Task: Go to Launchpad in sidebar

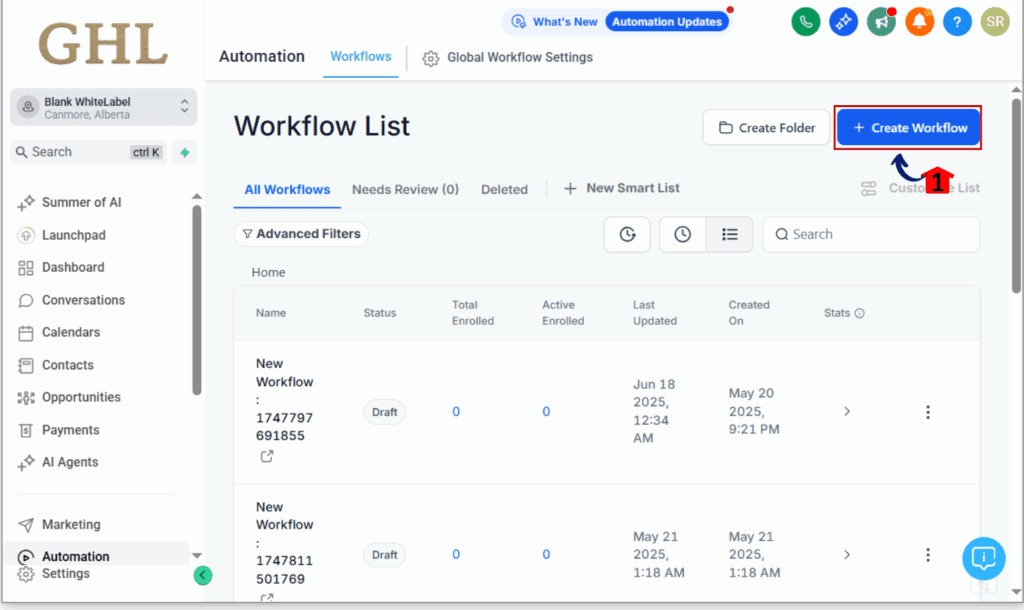Action: click(x=74, y=235)
